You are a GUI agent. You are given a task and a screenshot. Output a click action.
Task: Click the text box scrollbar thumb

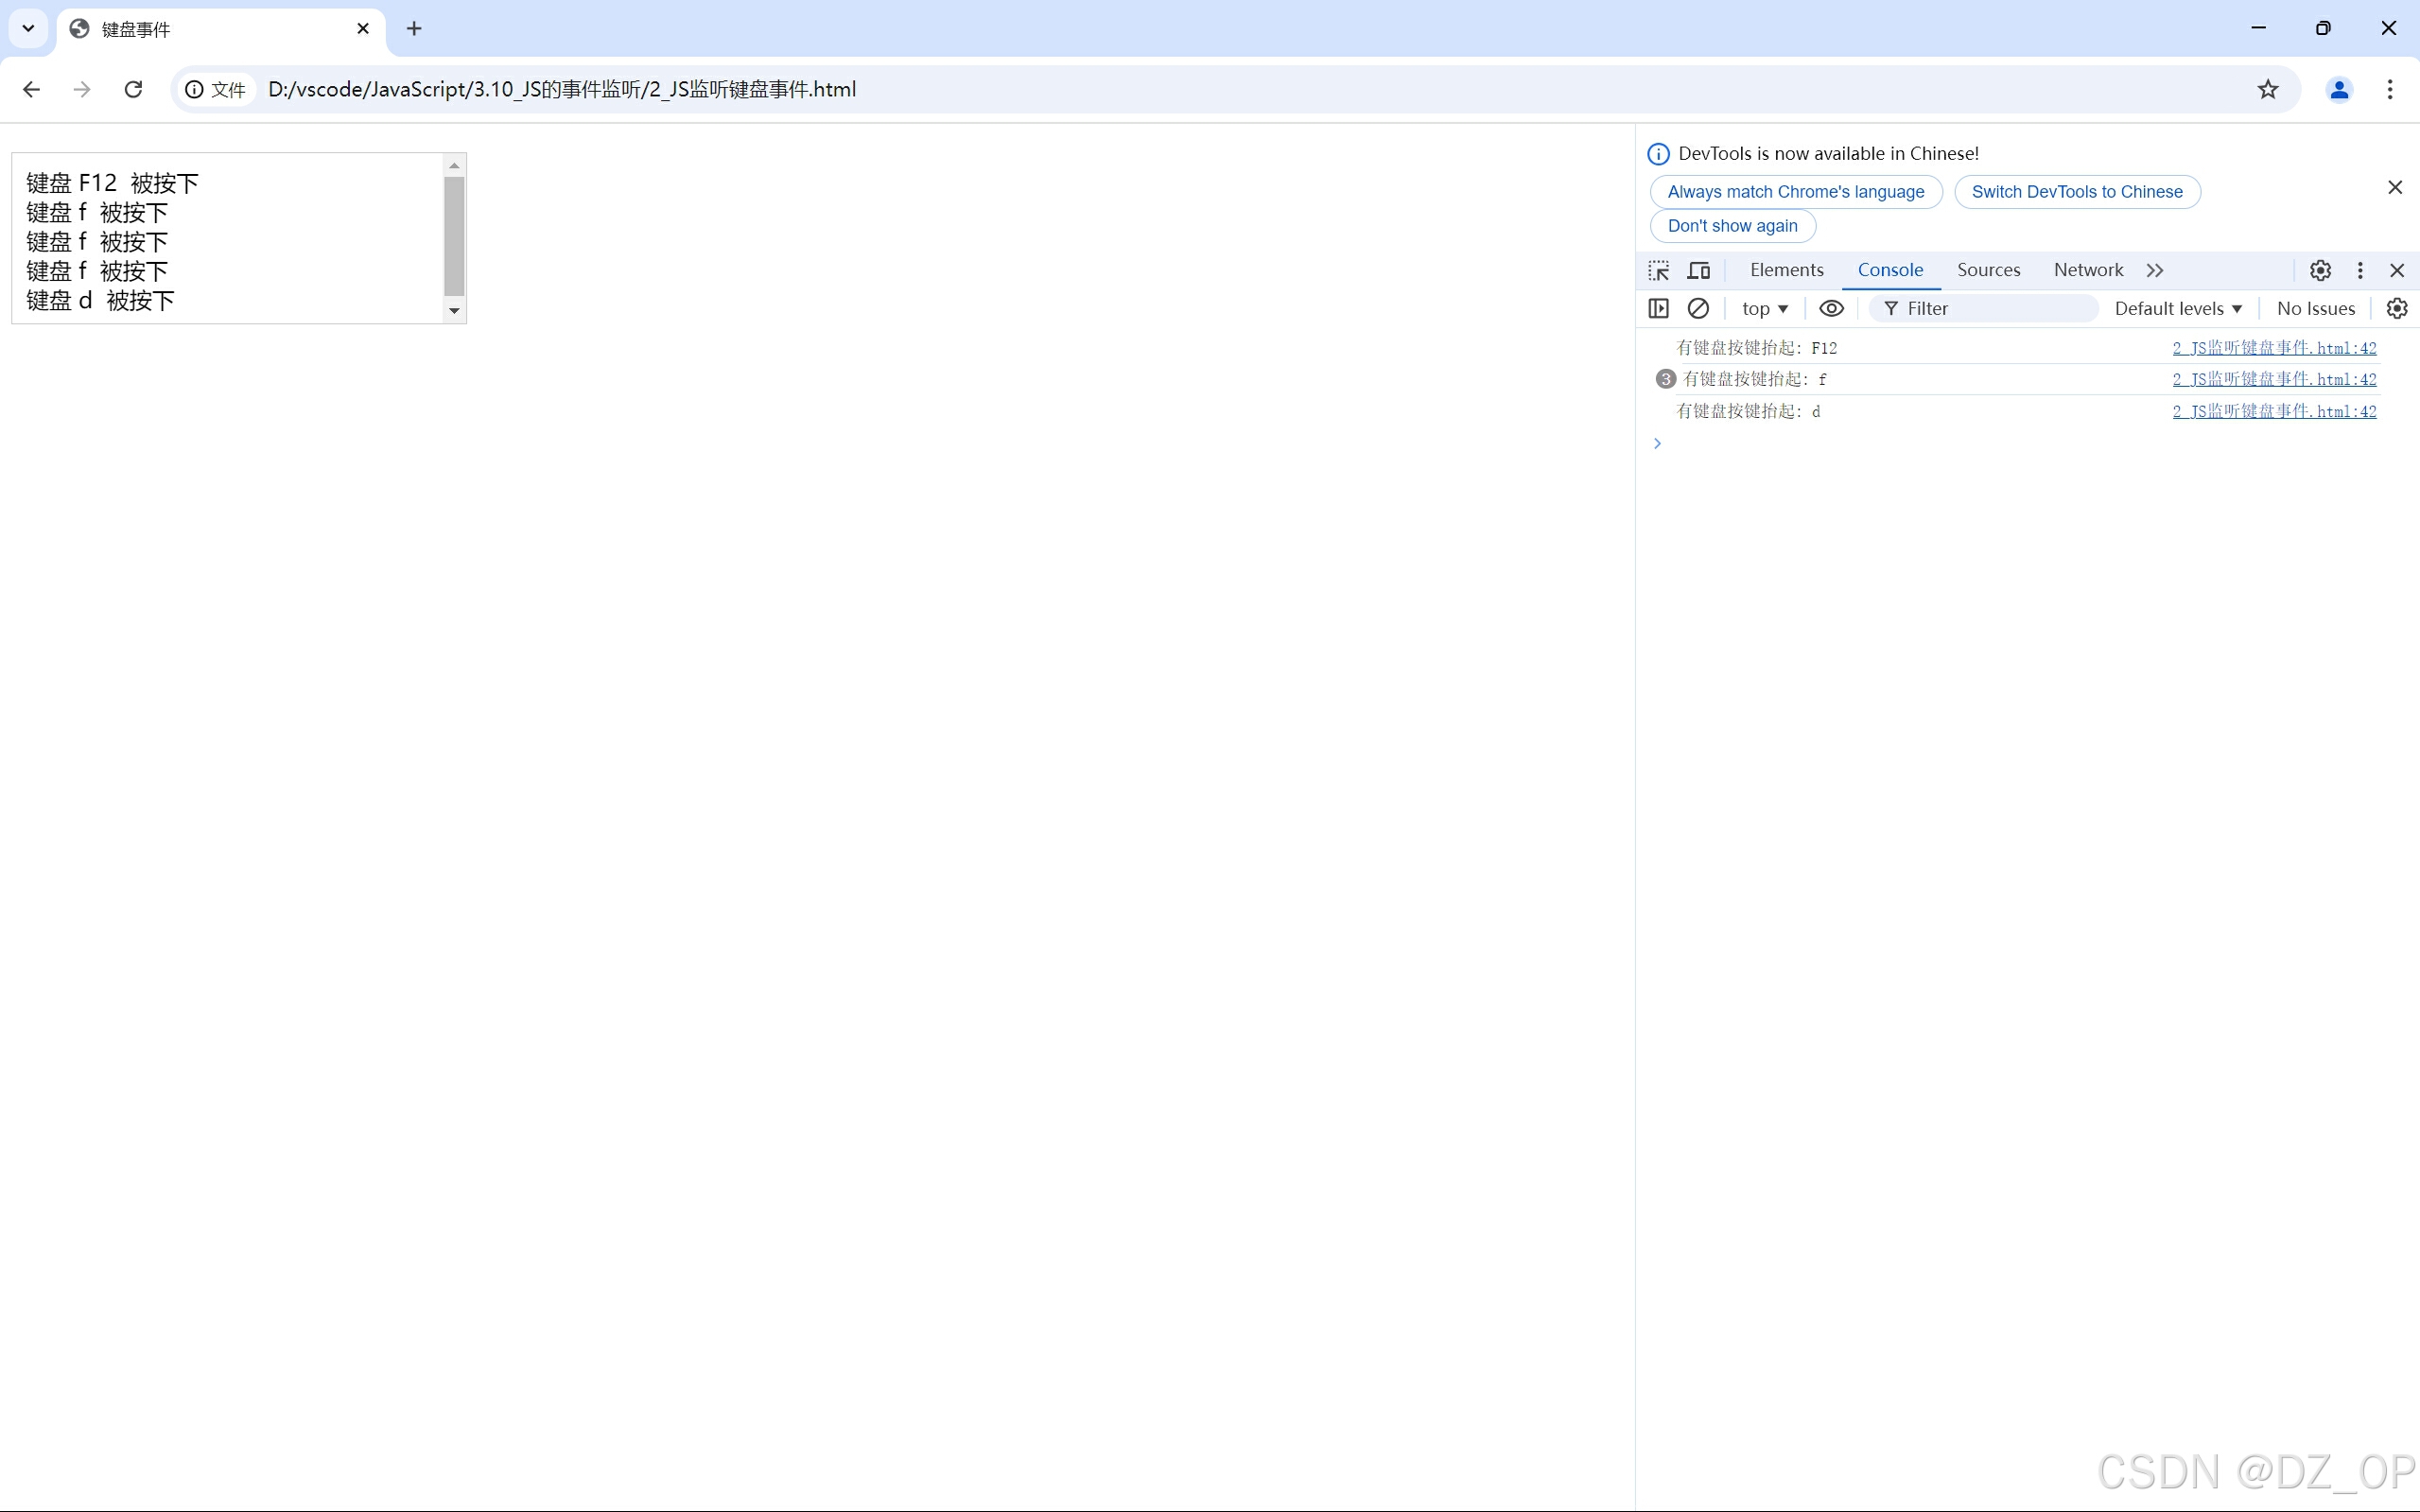pos(454,235)
